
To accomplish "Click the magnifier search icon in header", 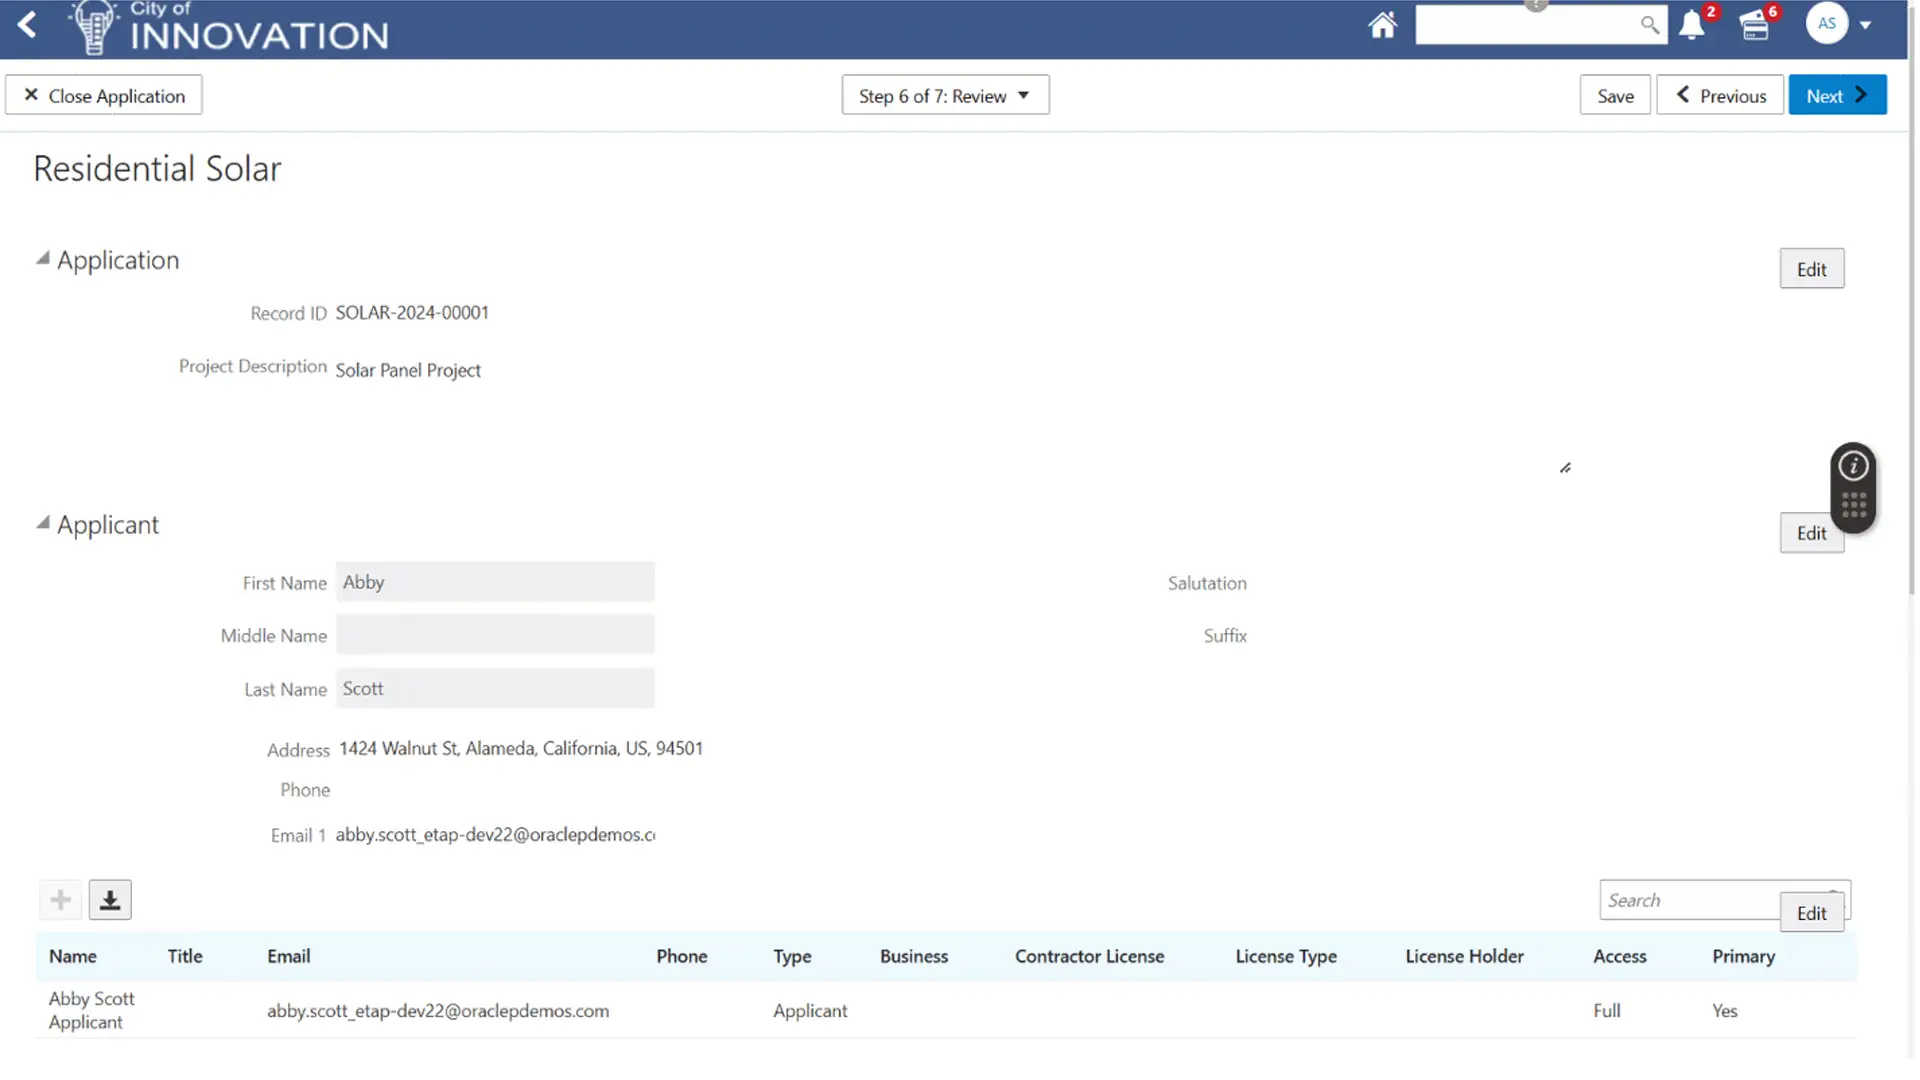I will 1649,25.
